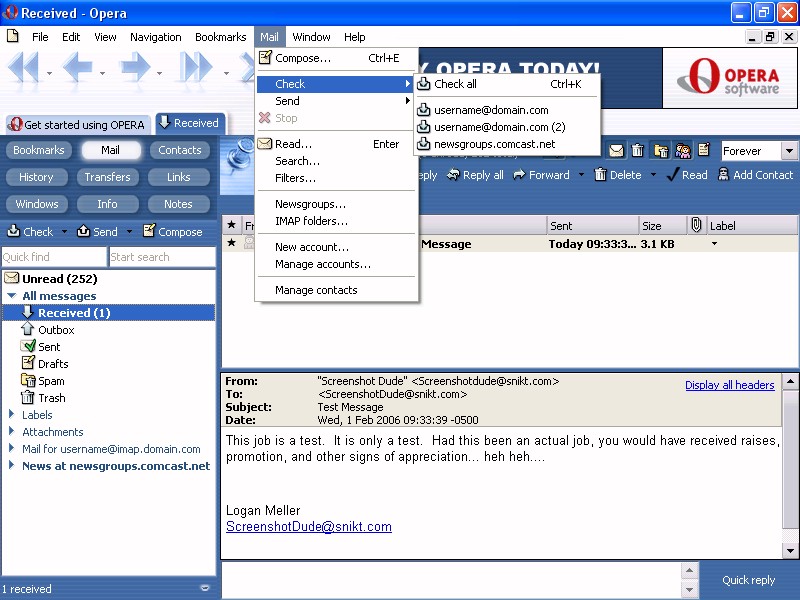The image size is (800, 600).
Task: Open the History panel button
Action: 36,177
